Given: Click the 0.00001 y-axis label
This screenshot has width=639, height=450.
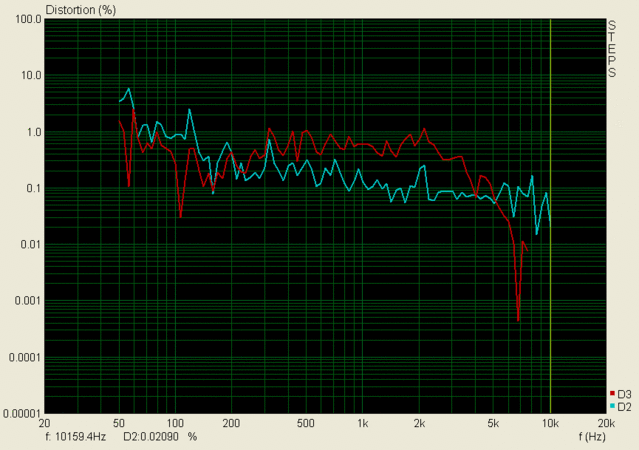Looking at the screenshot, I should click(23, 413).
